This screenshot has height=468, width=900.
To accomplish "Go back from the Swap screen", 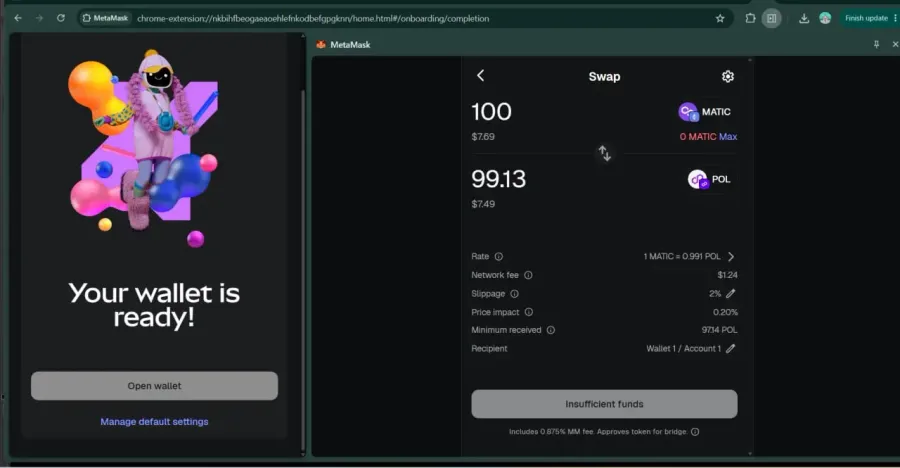I will point(480,76).
